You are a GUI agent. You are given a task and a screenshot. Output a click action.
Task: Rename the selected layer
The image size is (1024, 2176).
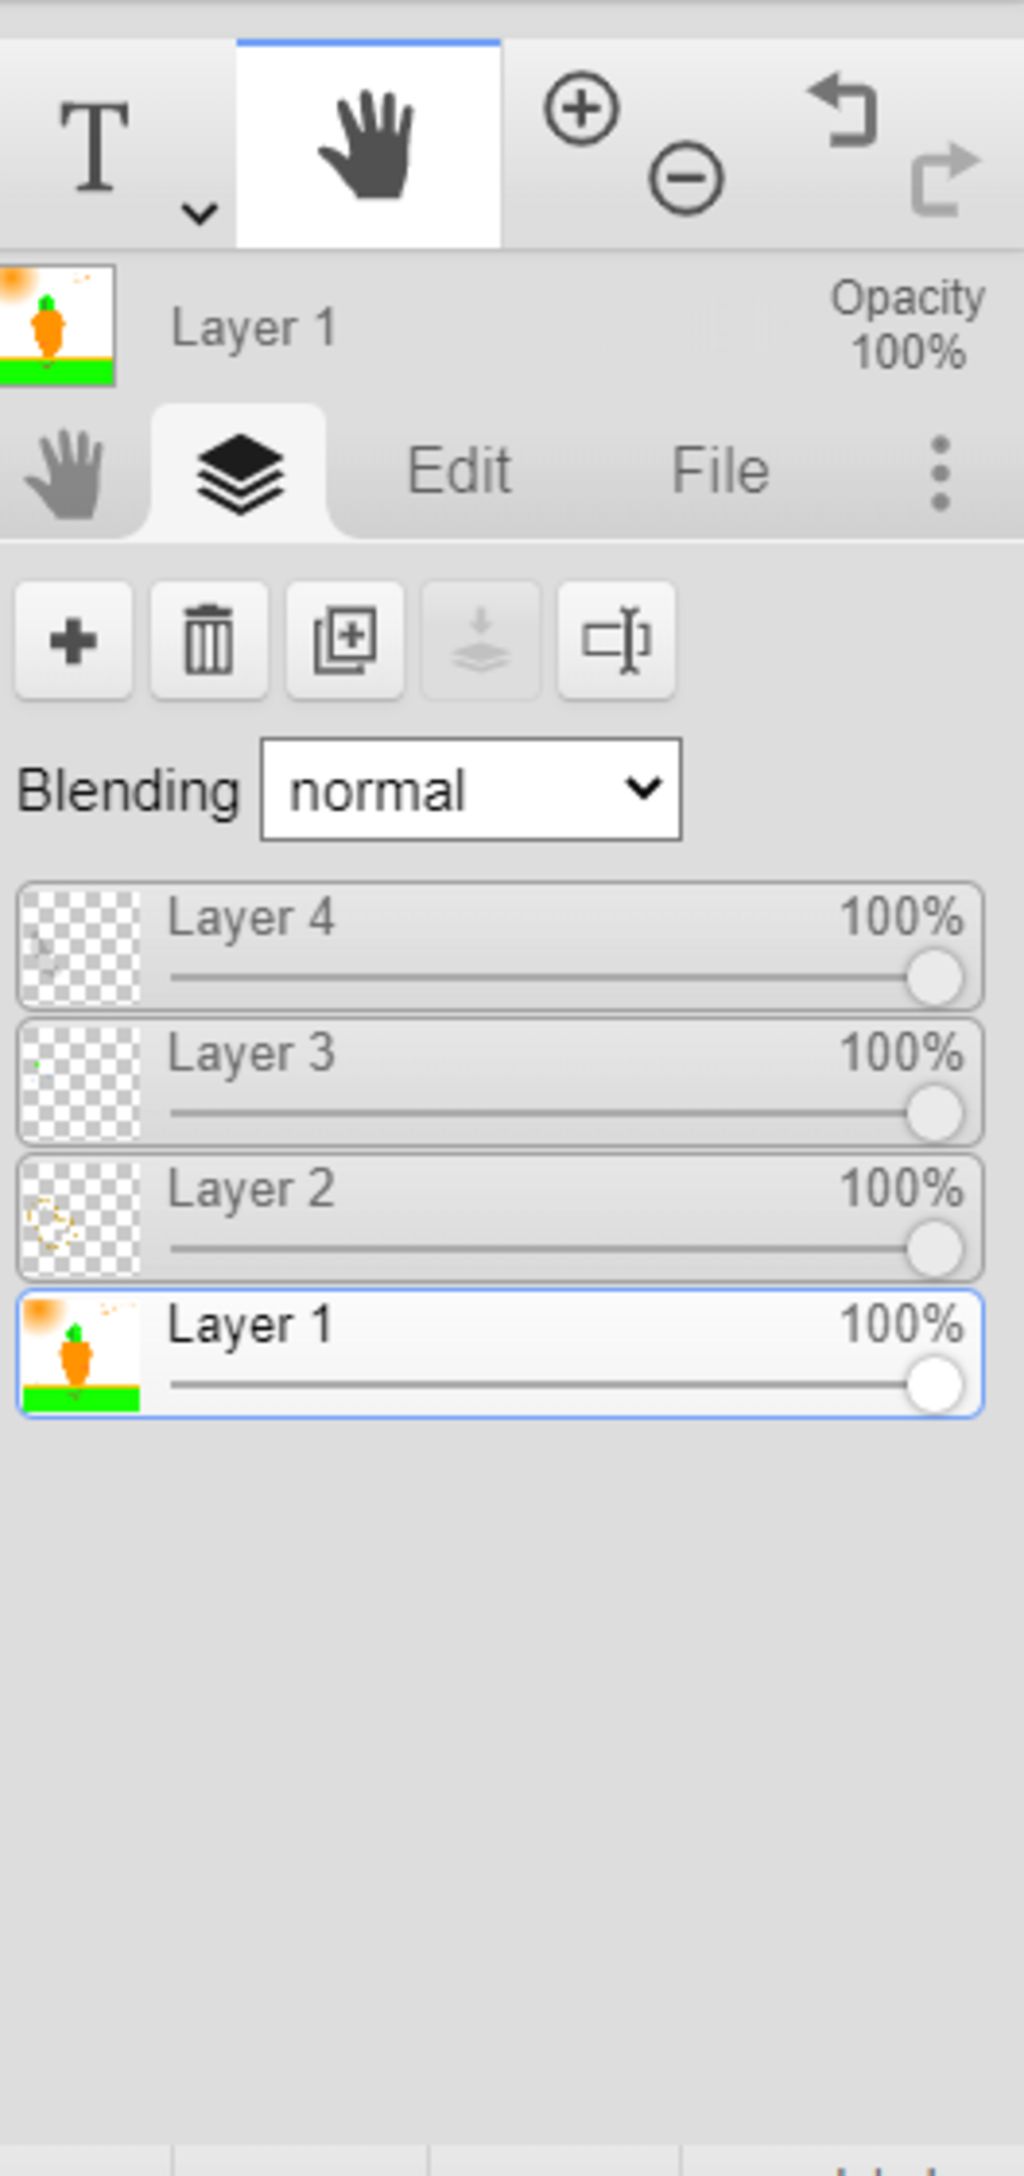(x=617, y=641)
